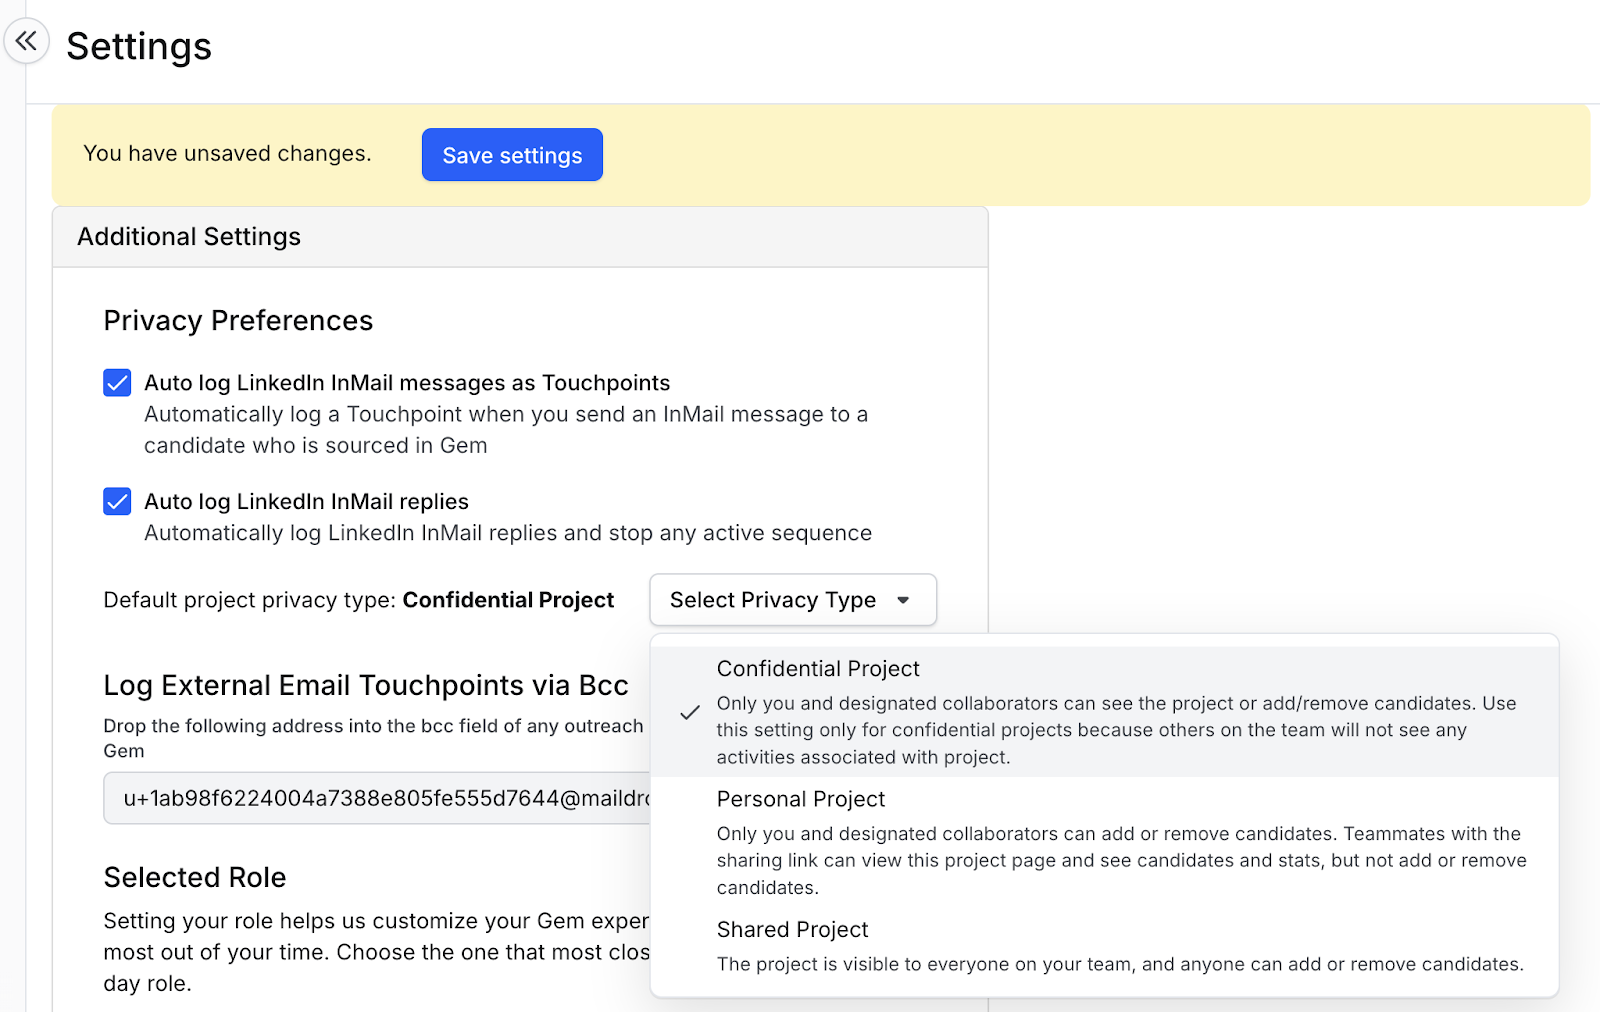Choose Shared Project option
Screen dimensions: 1600x1012
click(x=1104, y=946)
